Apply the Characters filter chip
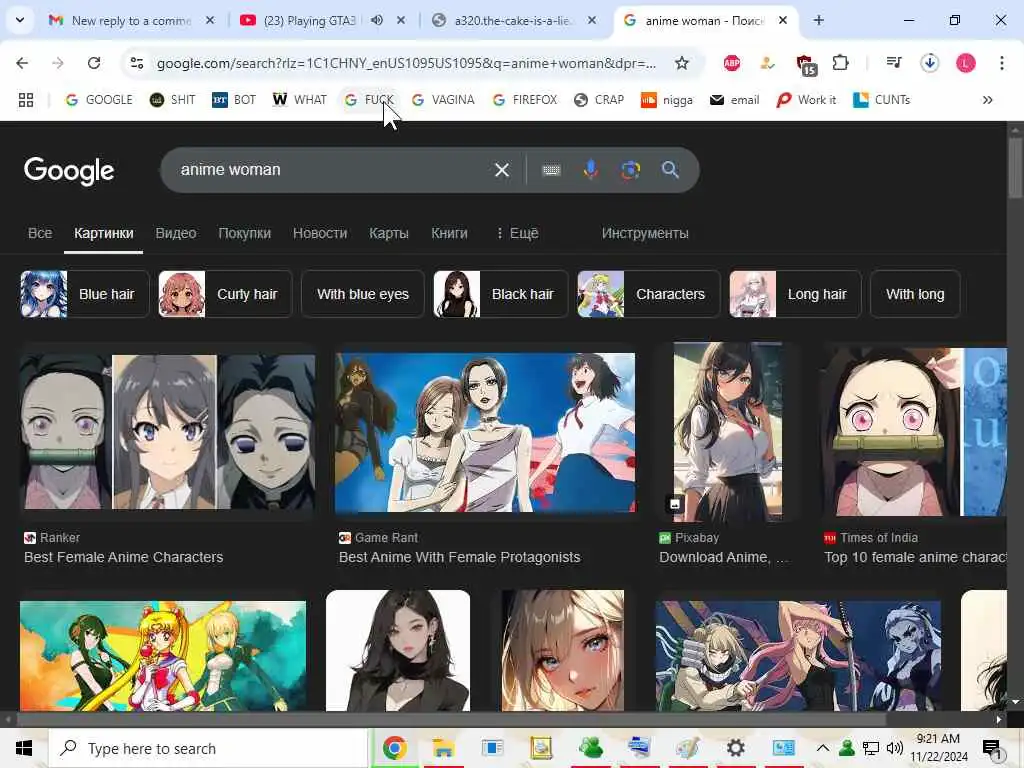Viewport: 1024px width, 768px height. [x=648, y=294]
